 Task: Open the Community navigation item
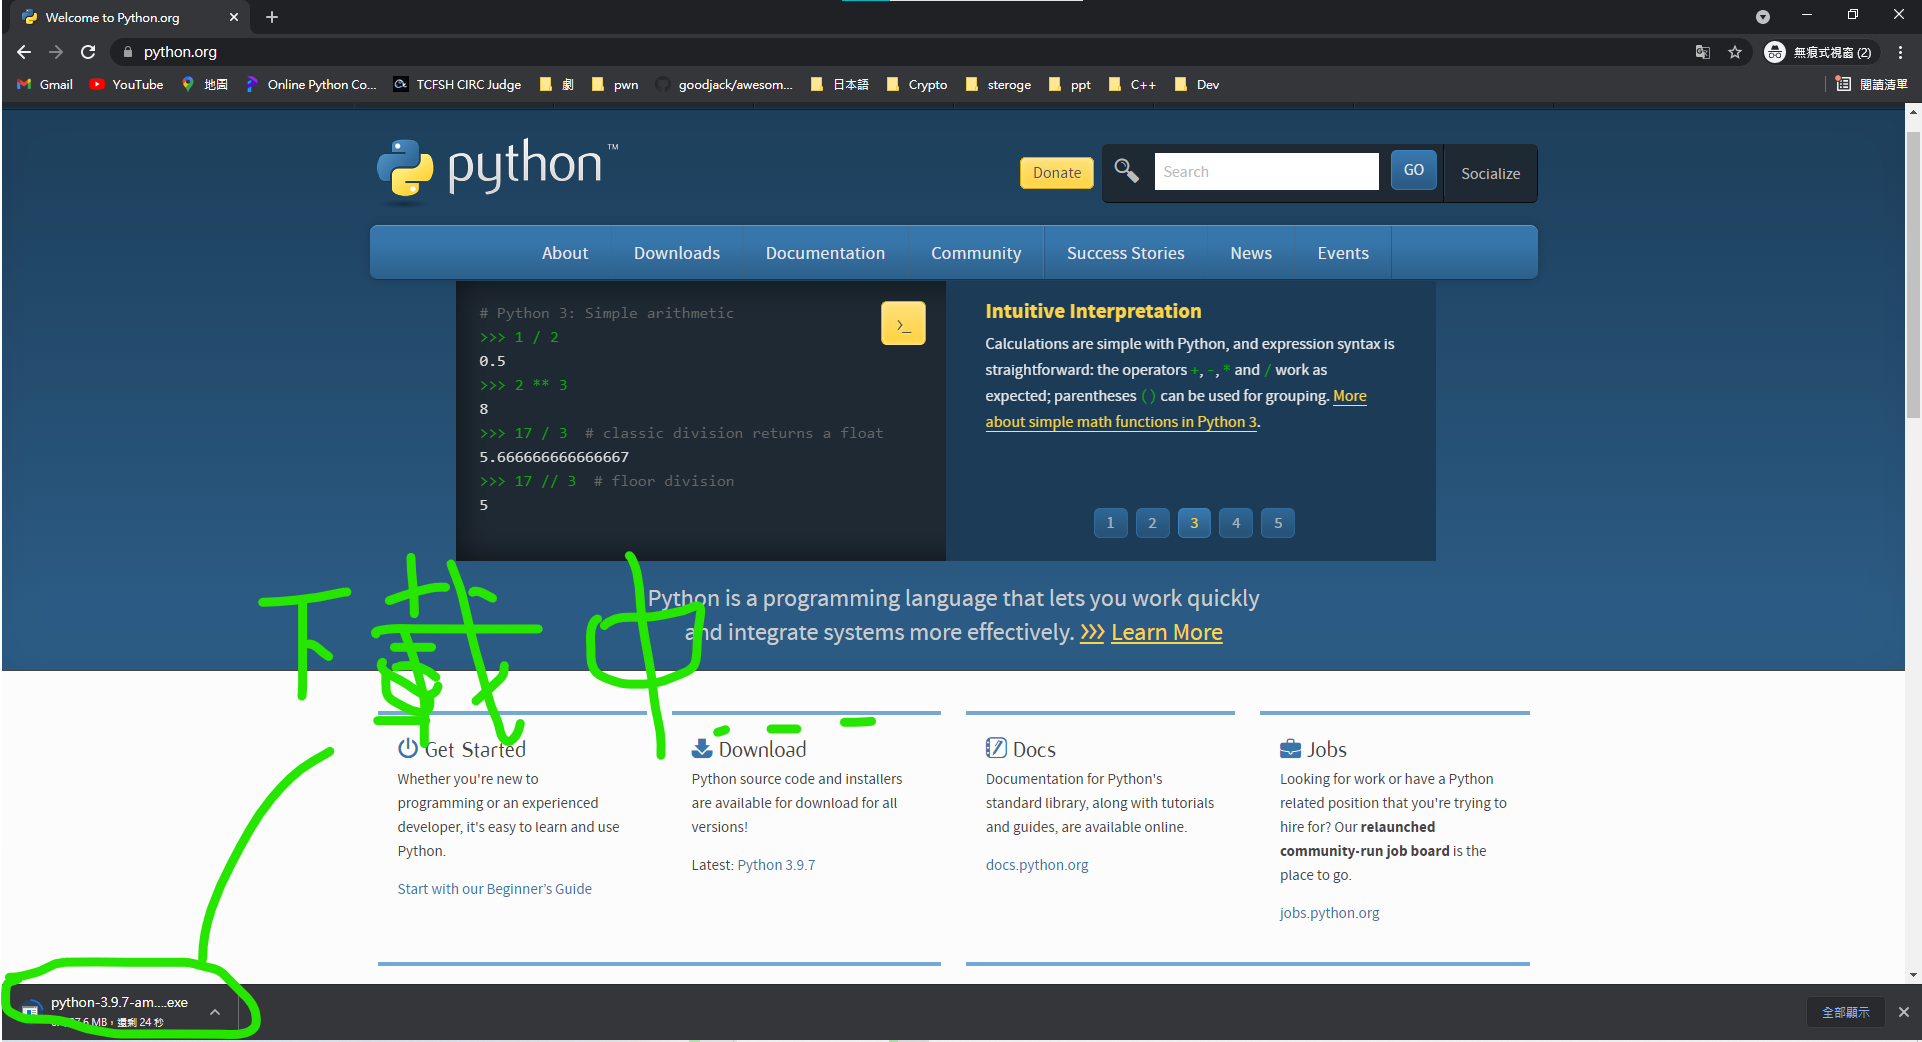pyautogui.click(x=976, y=253)
